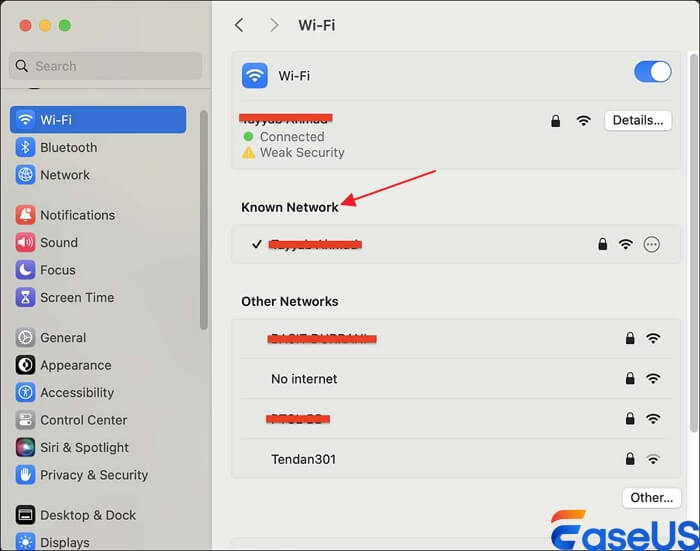The height and width of the screenshot is (551, 700).
Task: Click the lock icon in Known Network row
Action: 603,244
